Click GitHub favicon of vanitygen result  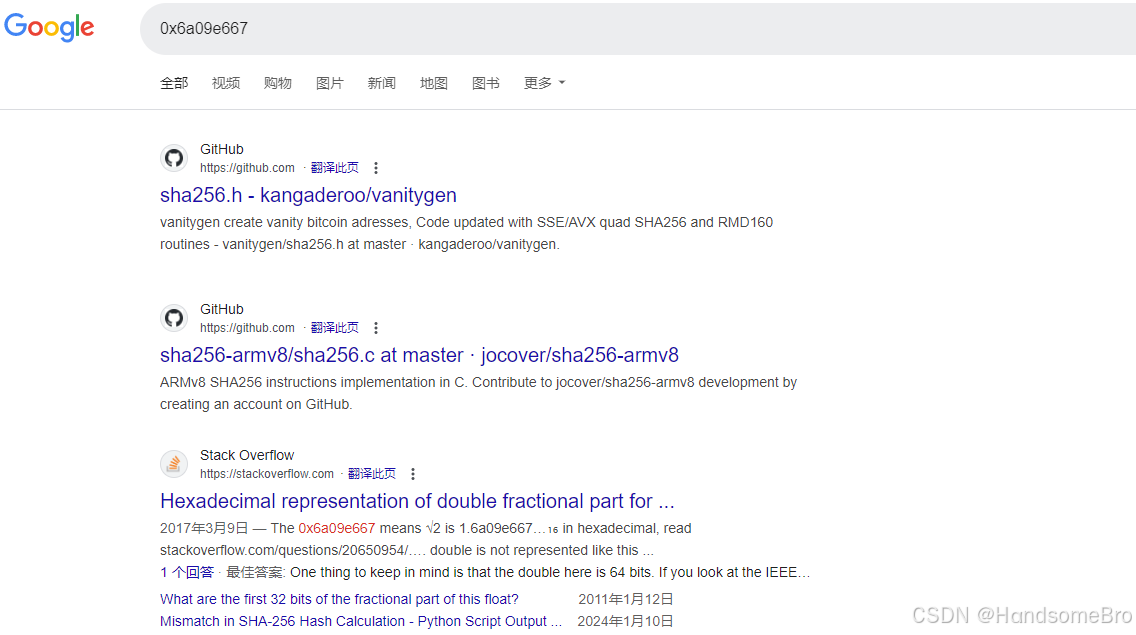pyautogui.click(x=174, y=158)
